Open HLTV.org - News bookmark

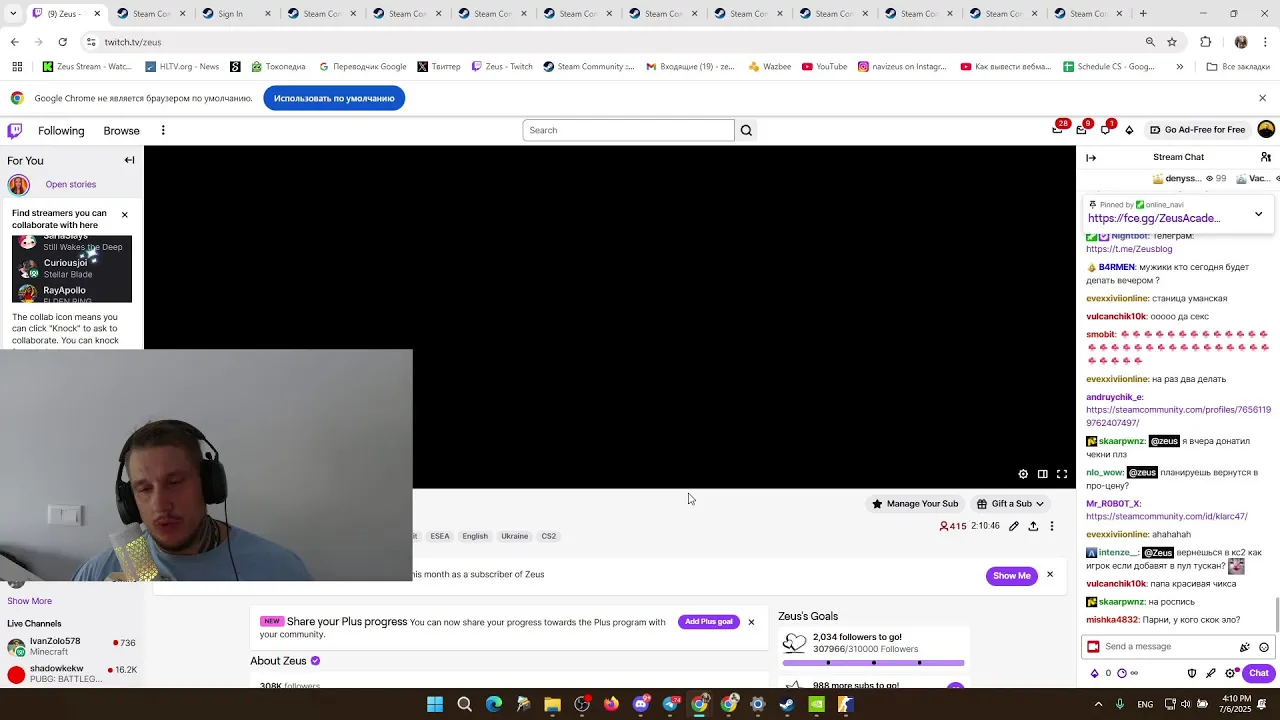pyautogui.click(x=182, y=67)
